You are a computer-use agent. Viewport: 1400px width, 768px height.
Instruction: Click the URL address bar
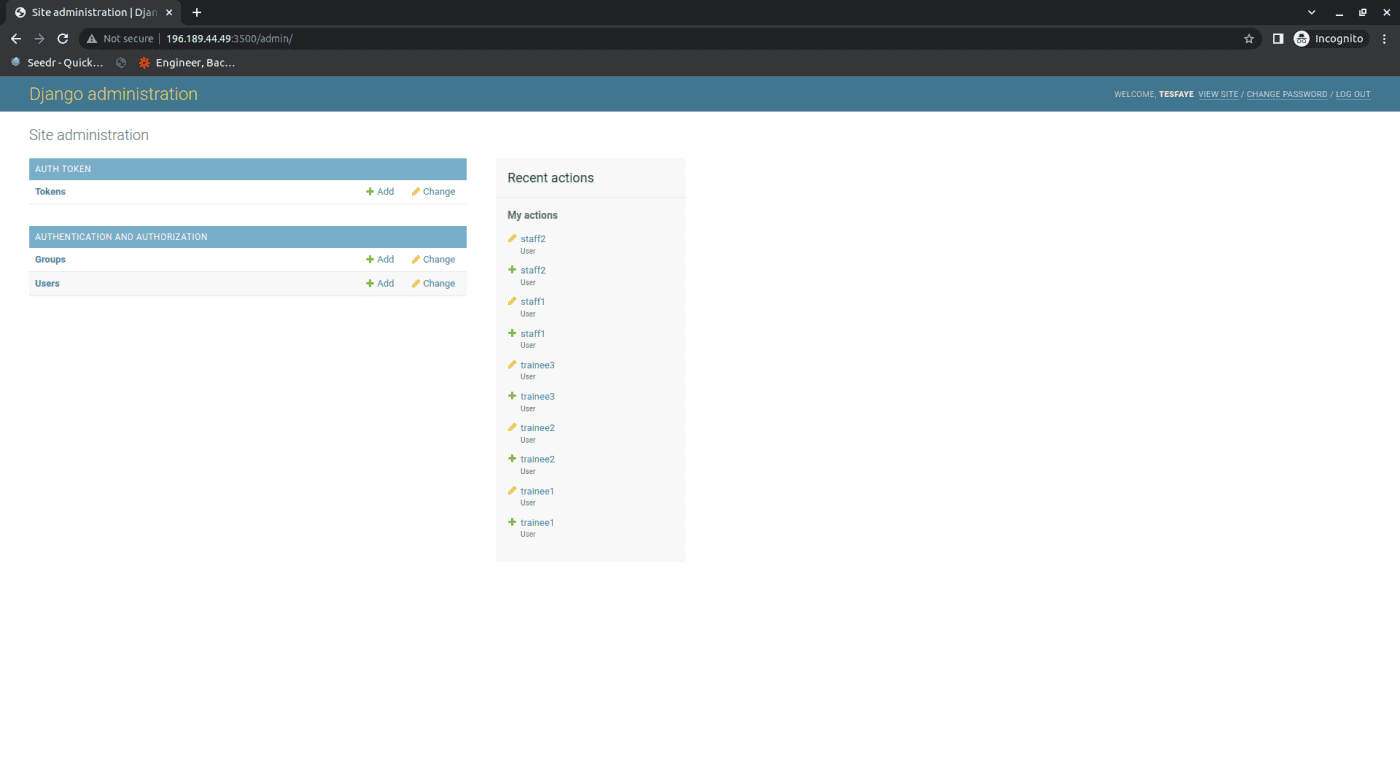pyautogui.click(x=700, y=39)
